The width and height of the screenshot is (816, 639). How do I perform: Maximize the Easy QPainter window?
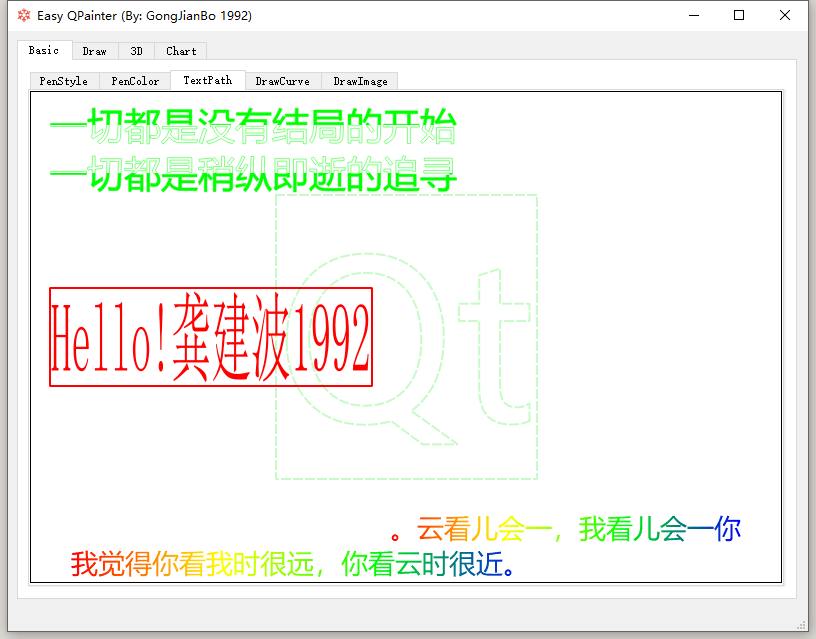[x=738, y=16]
